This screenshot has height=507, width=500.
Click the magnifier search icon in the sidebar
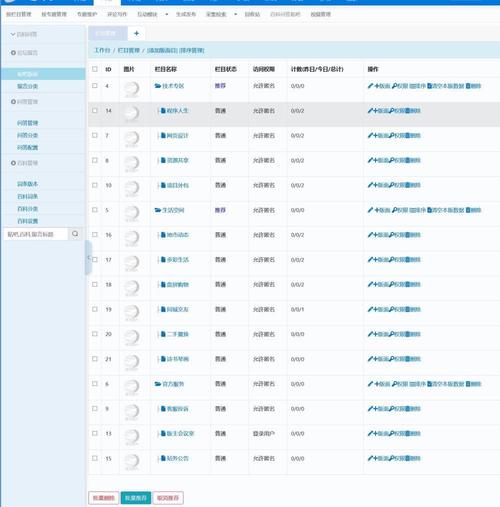coord(75,234)
